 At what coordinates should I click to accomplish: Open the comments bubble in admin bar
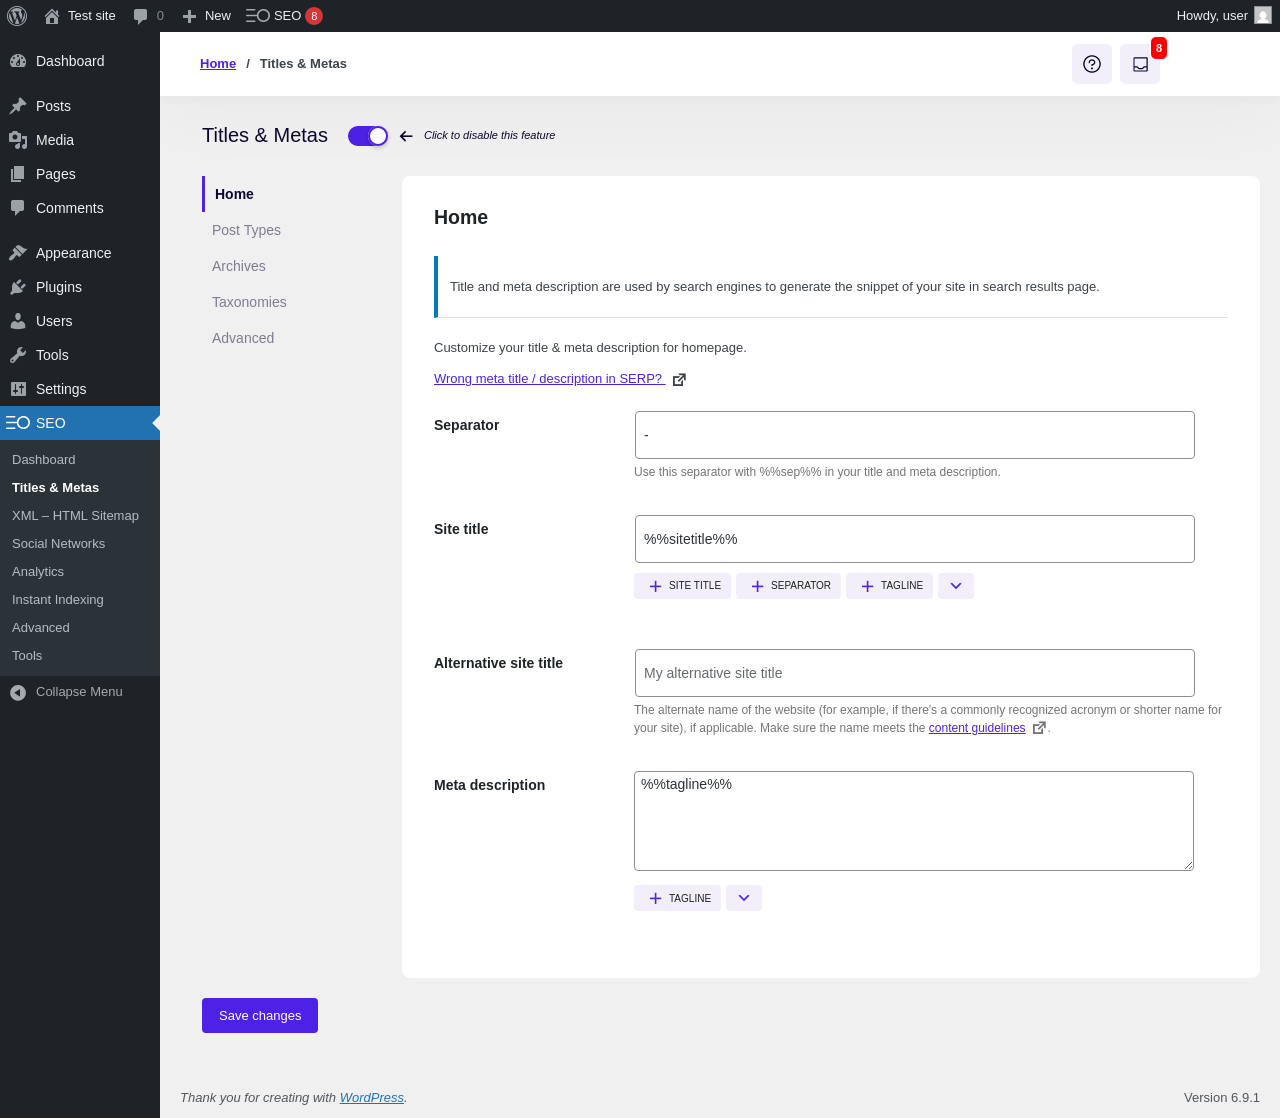[x=148, y=16]
